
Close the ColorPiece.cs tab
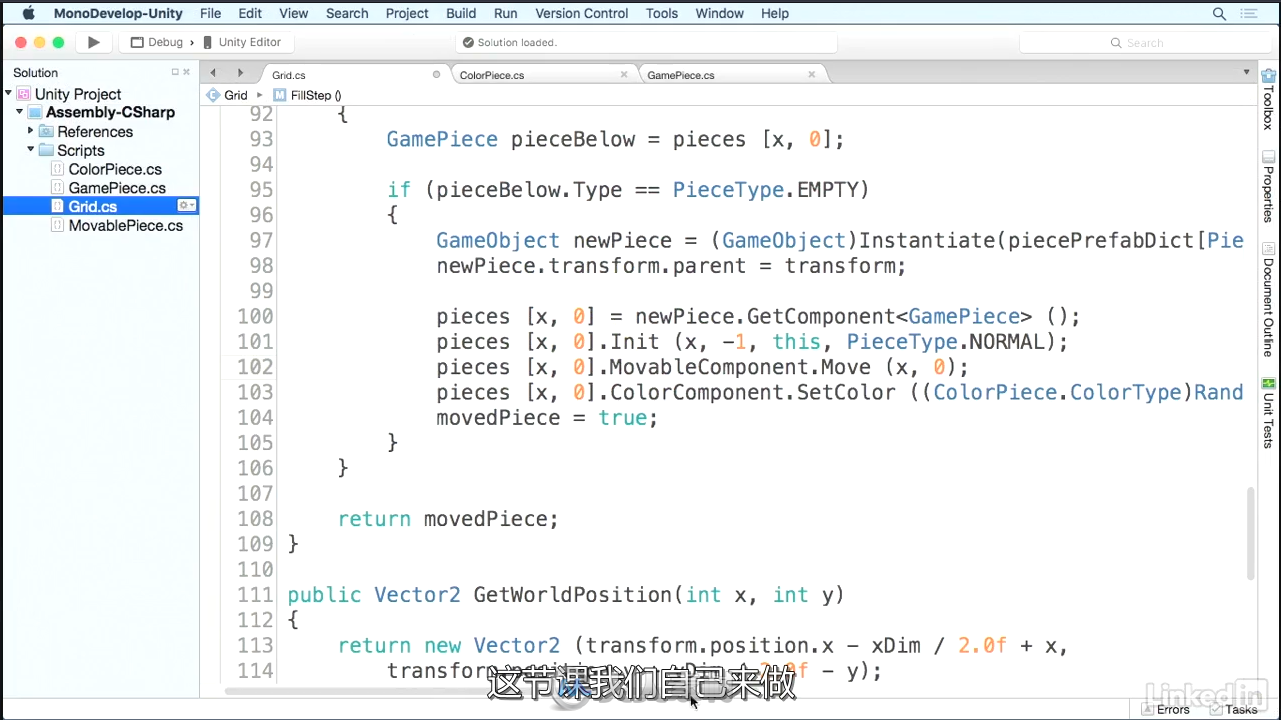point(624,74)
